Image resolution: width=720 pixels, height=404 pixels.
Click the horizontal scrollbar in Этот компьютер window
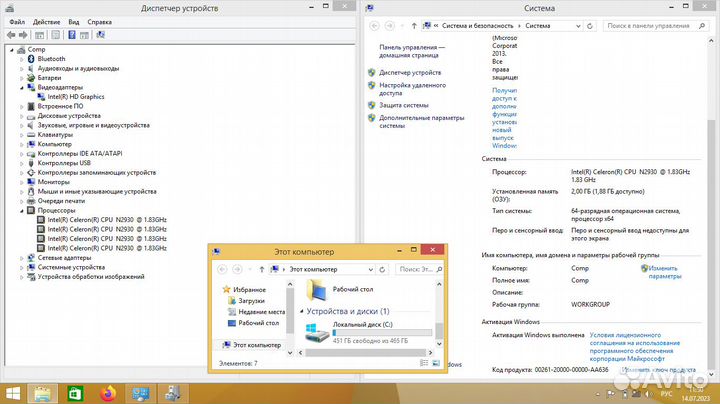click(365, 353)
